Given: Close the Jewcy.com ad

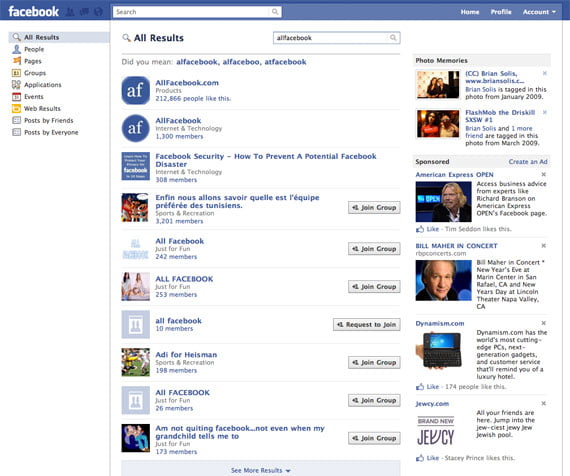Looking at the screenshot, I should [x=543, y=404].
